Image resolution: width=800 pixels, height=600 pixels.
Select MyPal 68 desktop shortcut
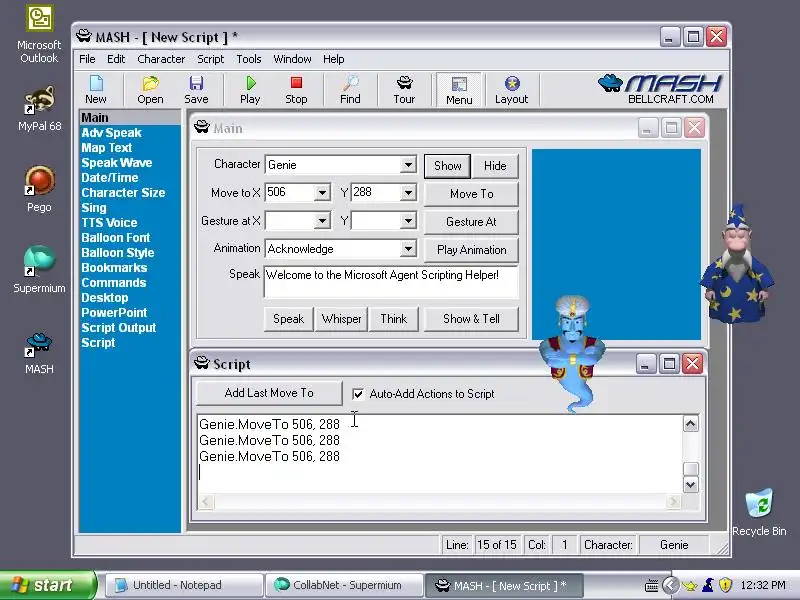tap(39, 109)
